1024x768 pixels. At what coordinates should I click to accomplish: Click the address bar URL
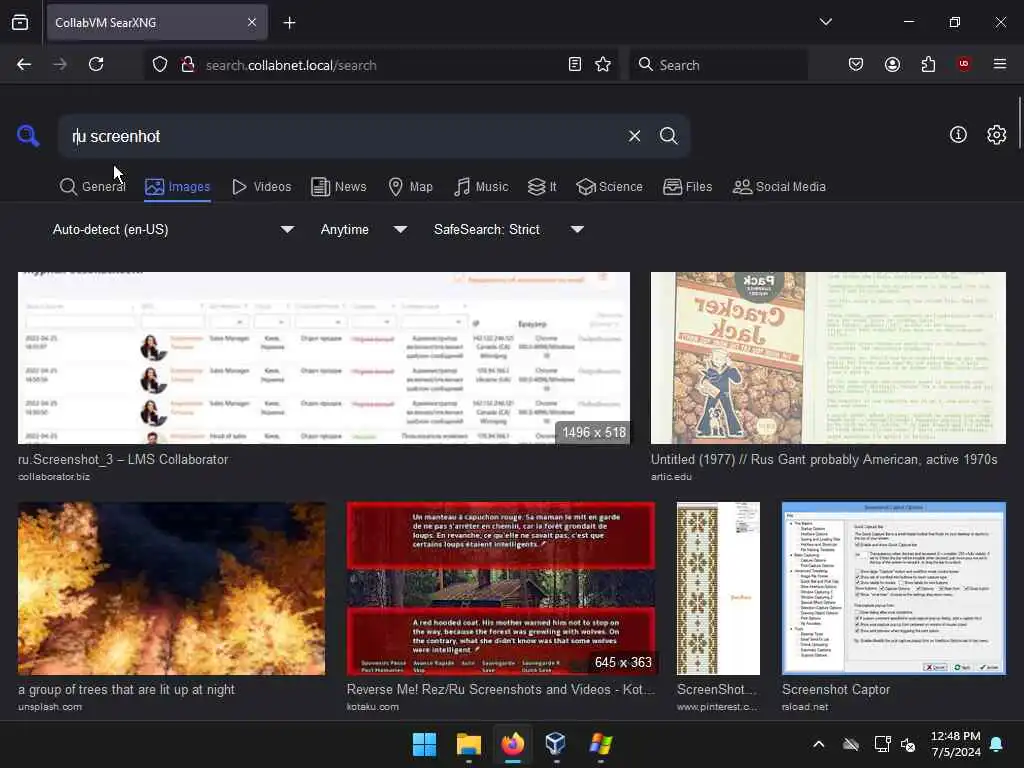[x=291, y=65]
